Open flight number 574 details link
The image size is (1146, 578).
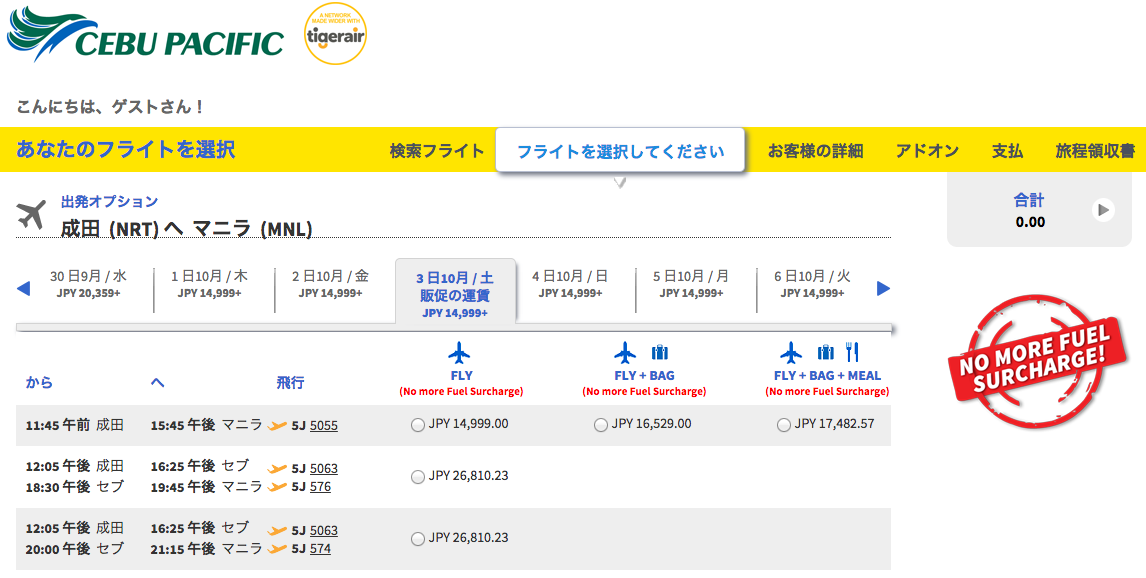320,549
